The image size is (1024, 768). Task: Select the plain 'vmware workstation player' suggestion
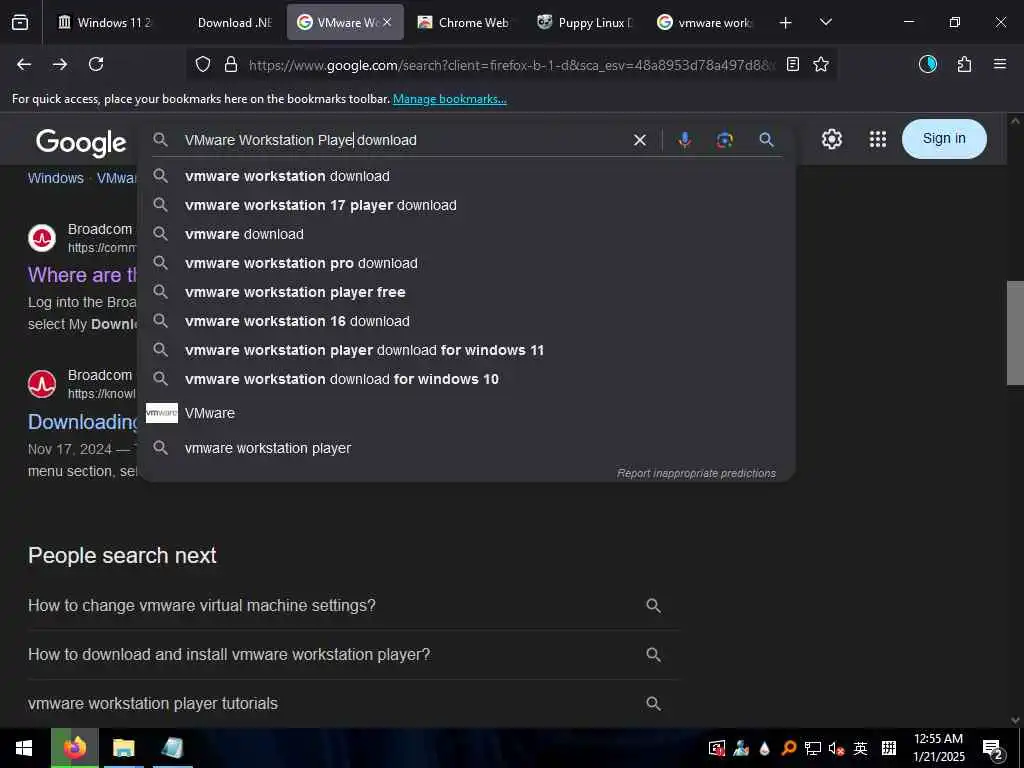click(466, 448)
